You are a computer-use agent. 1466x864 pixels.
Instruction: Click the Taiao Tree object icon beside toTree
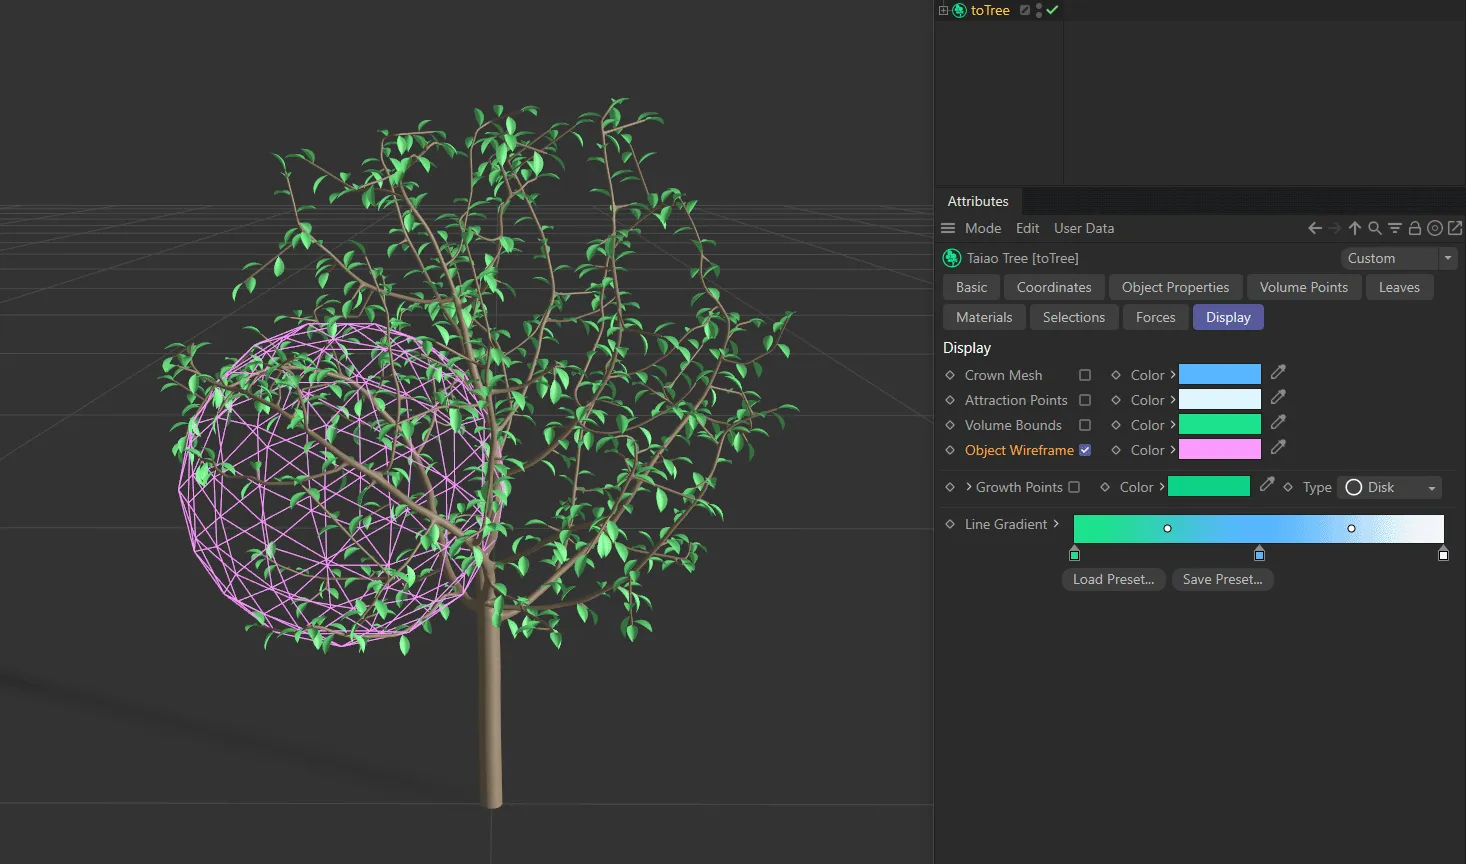(x=951, y=258)
